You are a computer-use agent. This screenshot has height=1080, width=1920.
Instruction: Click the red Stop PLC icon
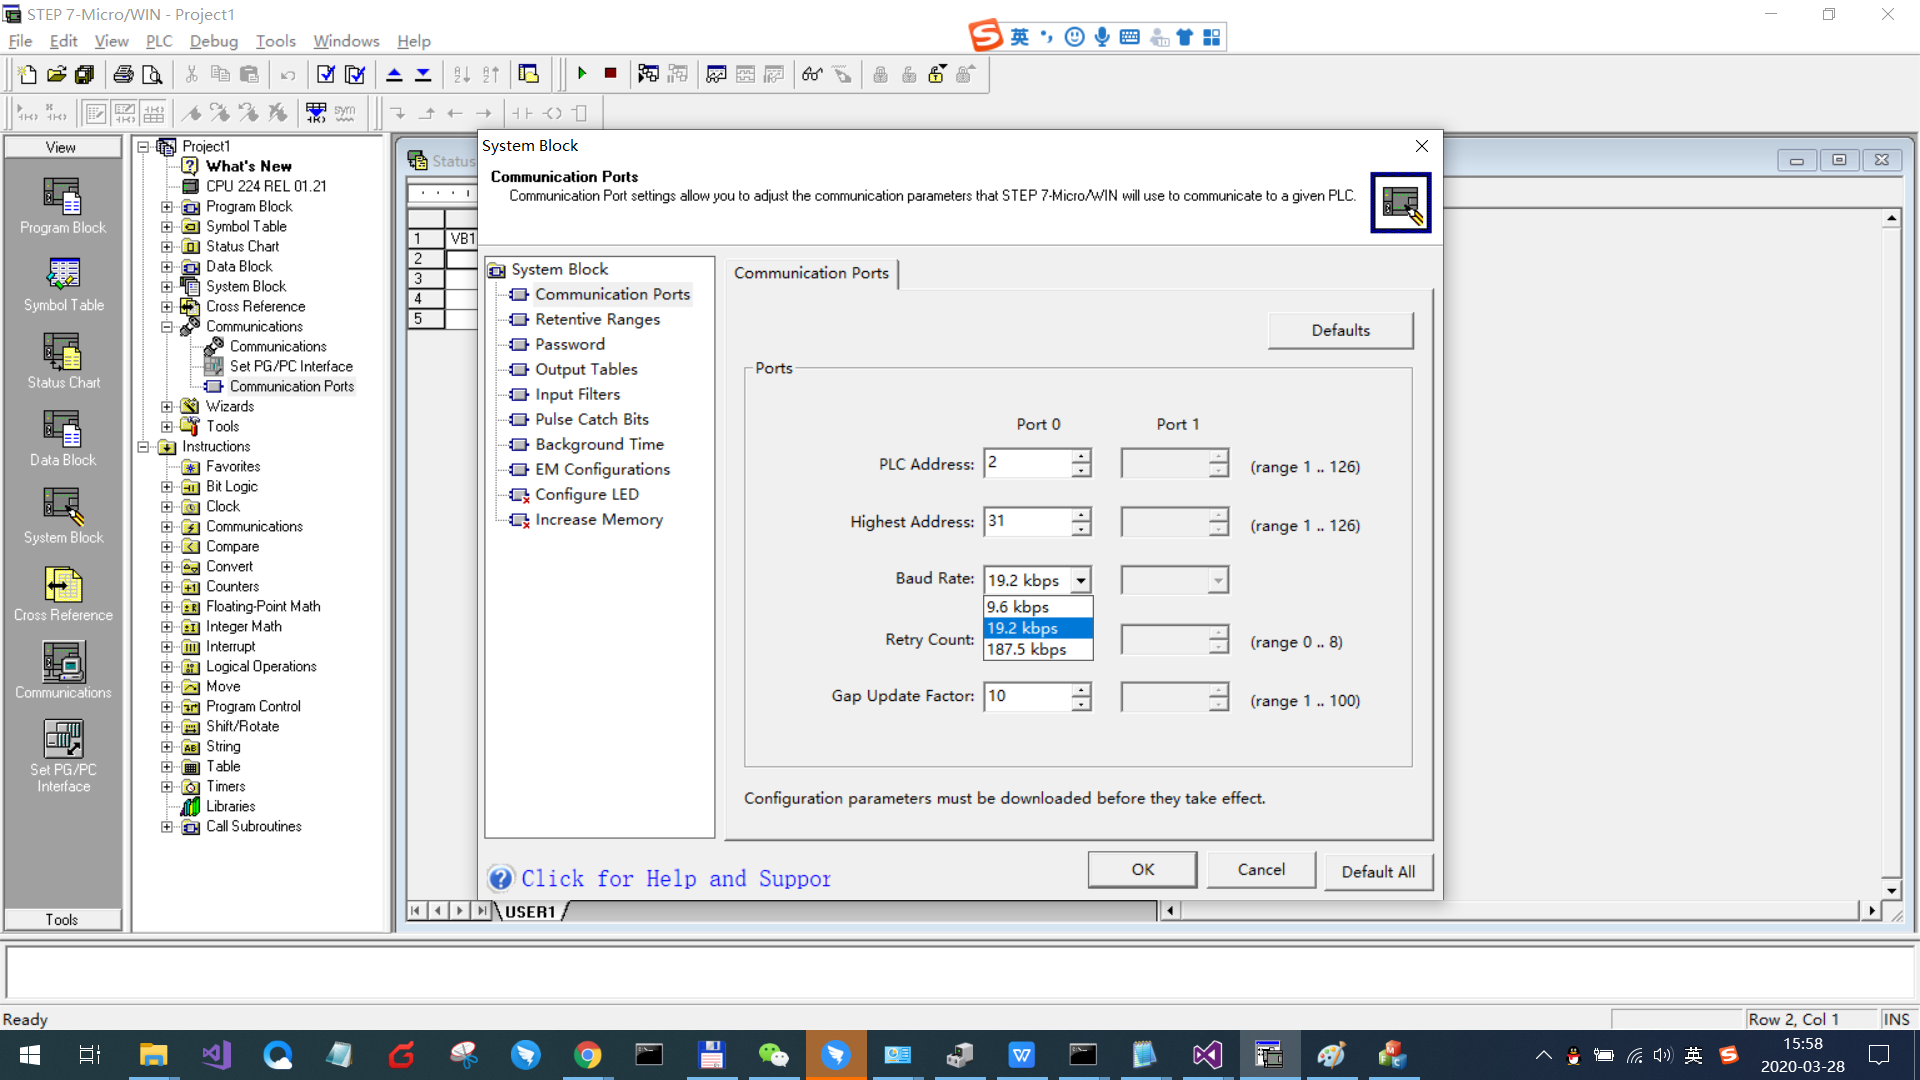(x=610, y=73)
